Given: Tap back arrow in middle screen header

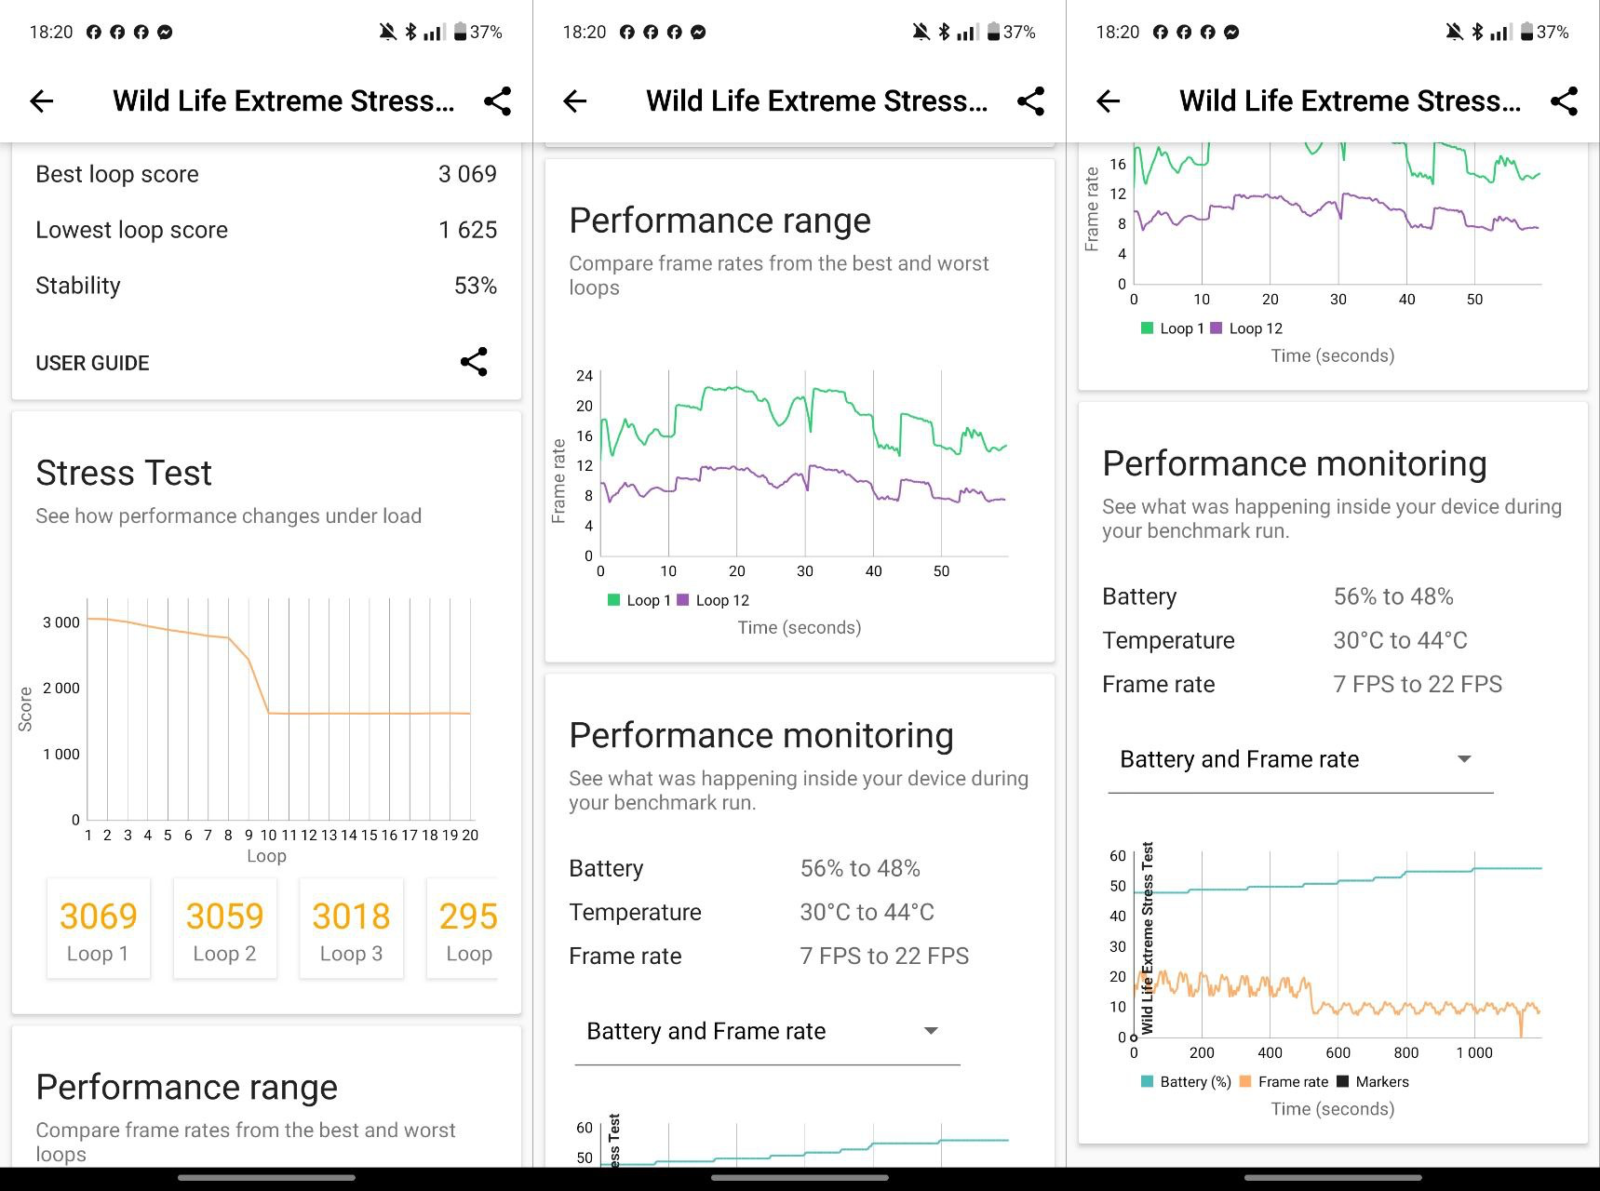Looking at the screenshot, I should point(575,101).
